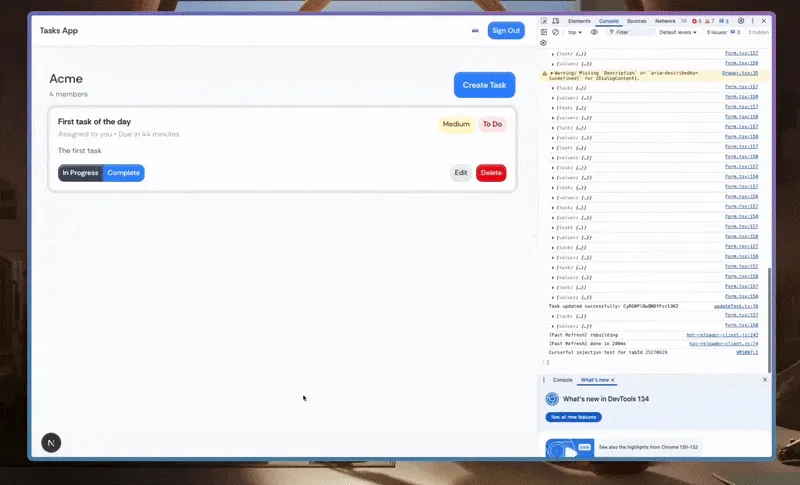The width and height of the screenshot is (800, 485).
Task: Click the clear console icon
Action: click(x=555, y=32)
